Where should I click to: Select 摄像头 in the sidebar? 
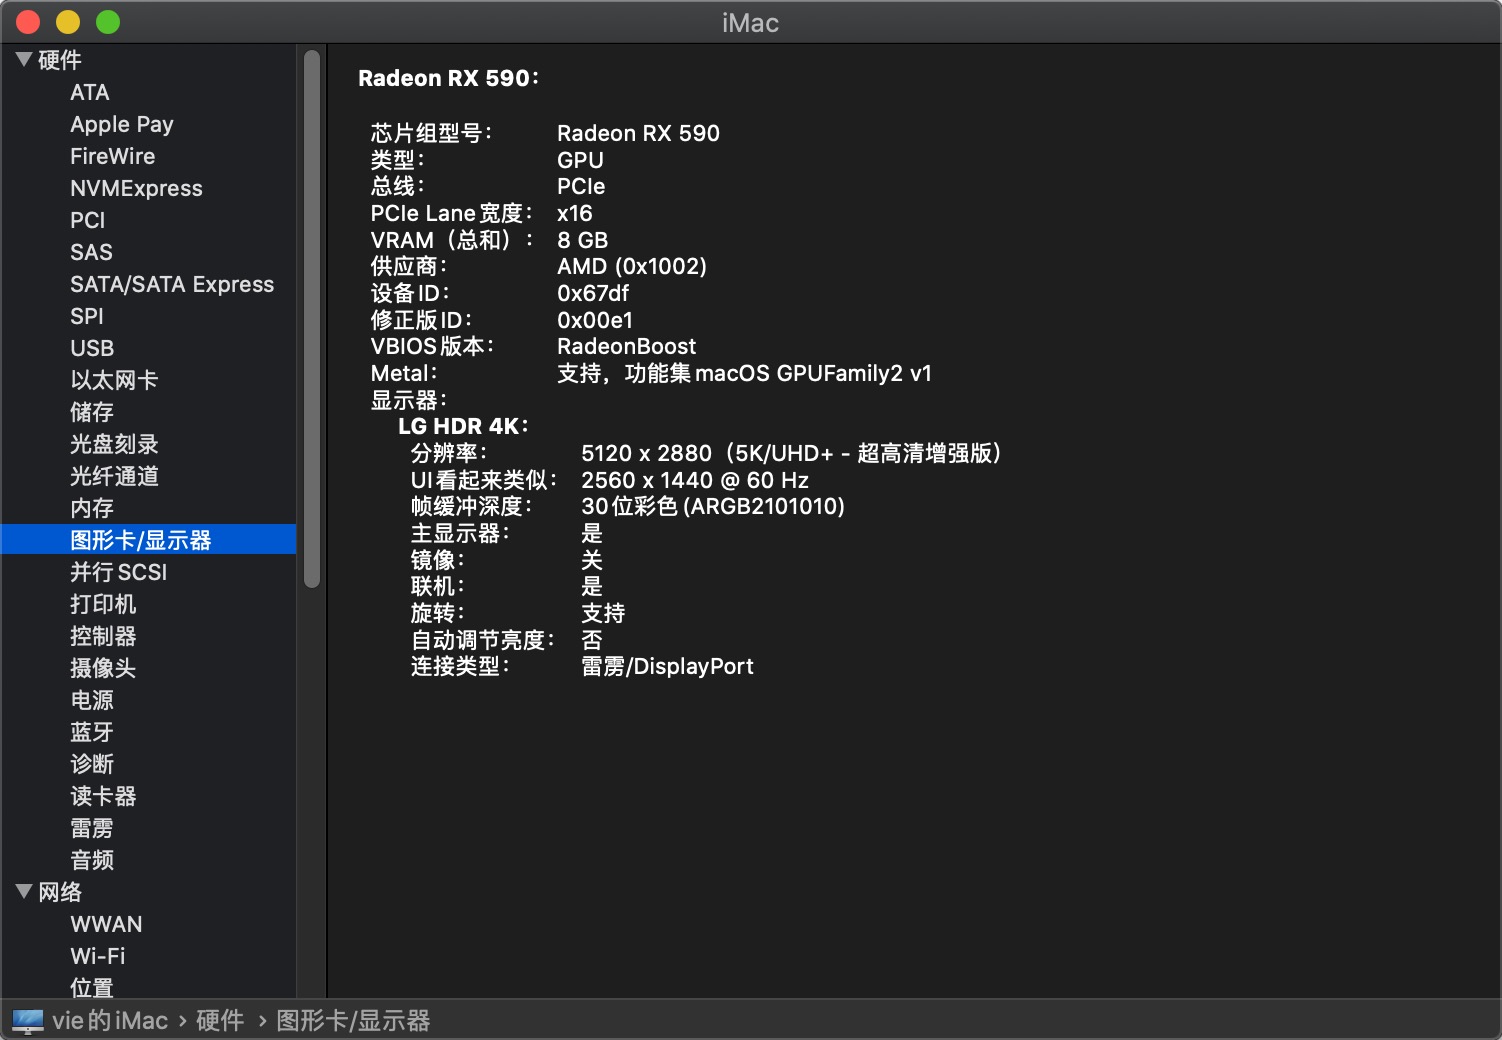(103, 668)
